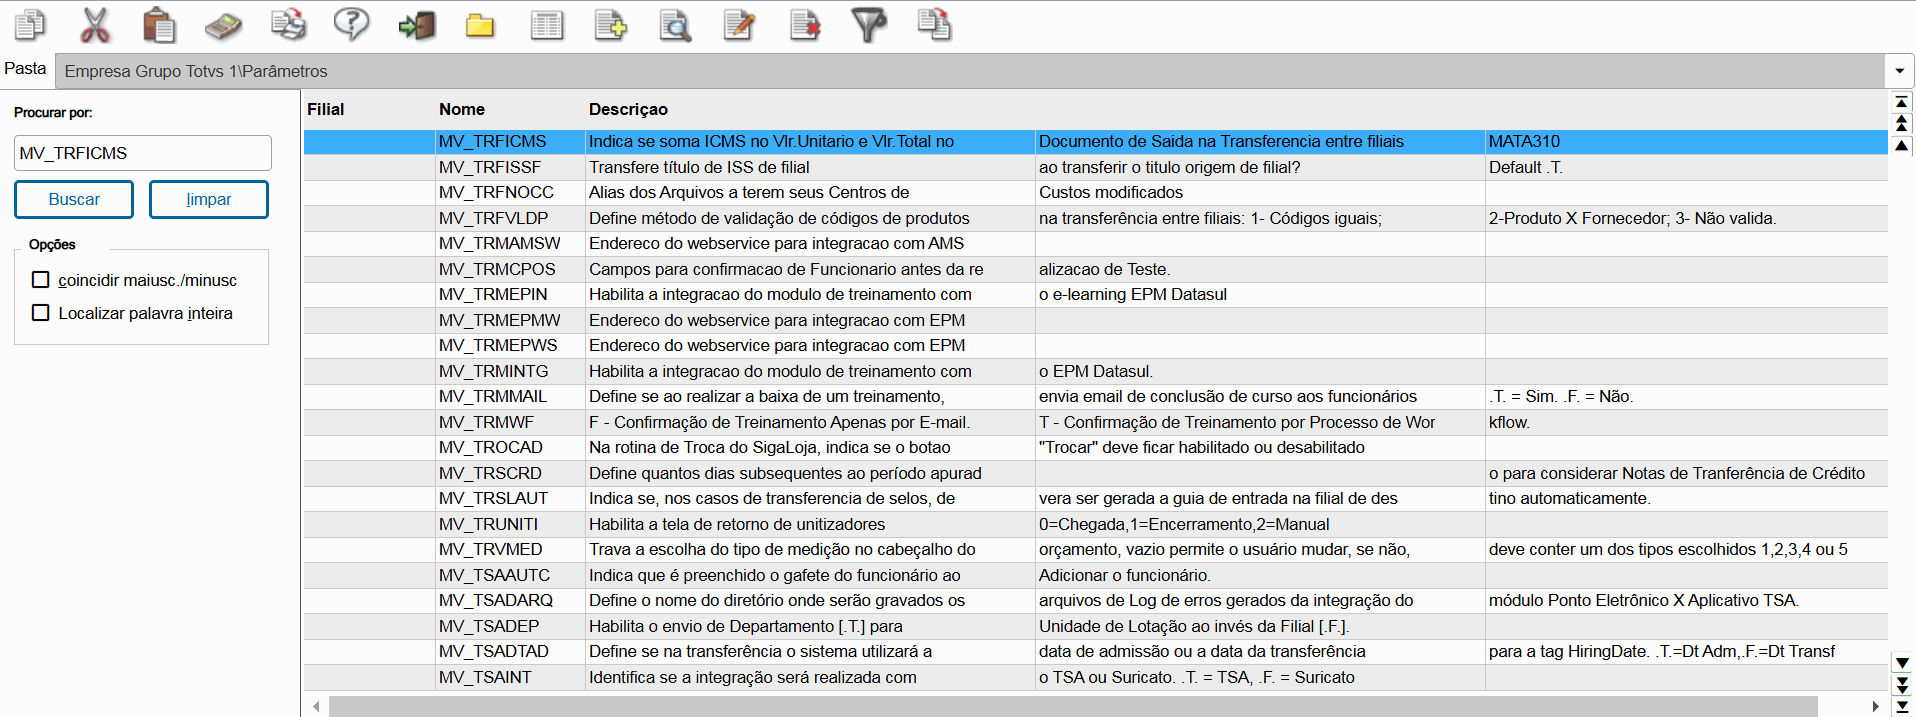The height and width of the screenshot is (717, 1916).
Task: Open the Pasta path dropdown arrow
Action: tap(1899, 71)
